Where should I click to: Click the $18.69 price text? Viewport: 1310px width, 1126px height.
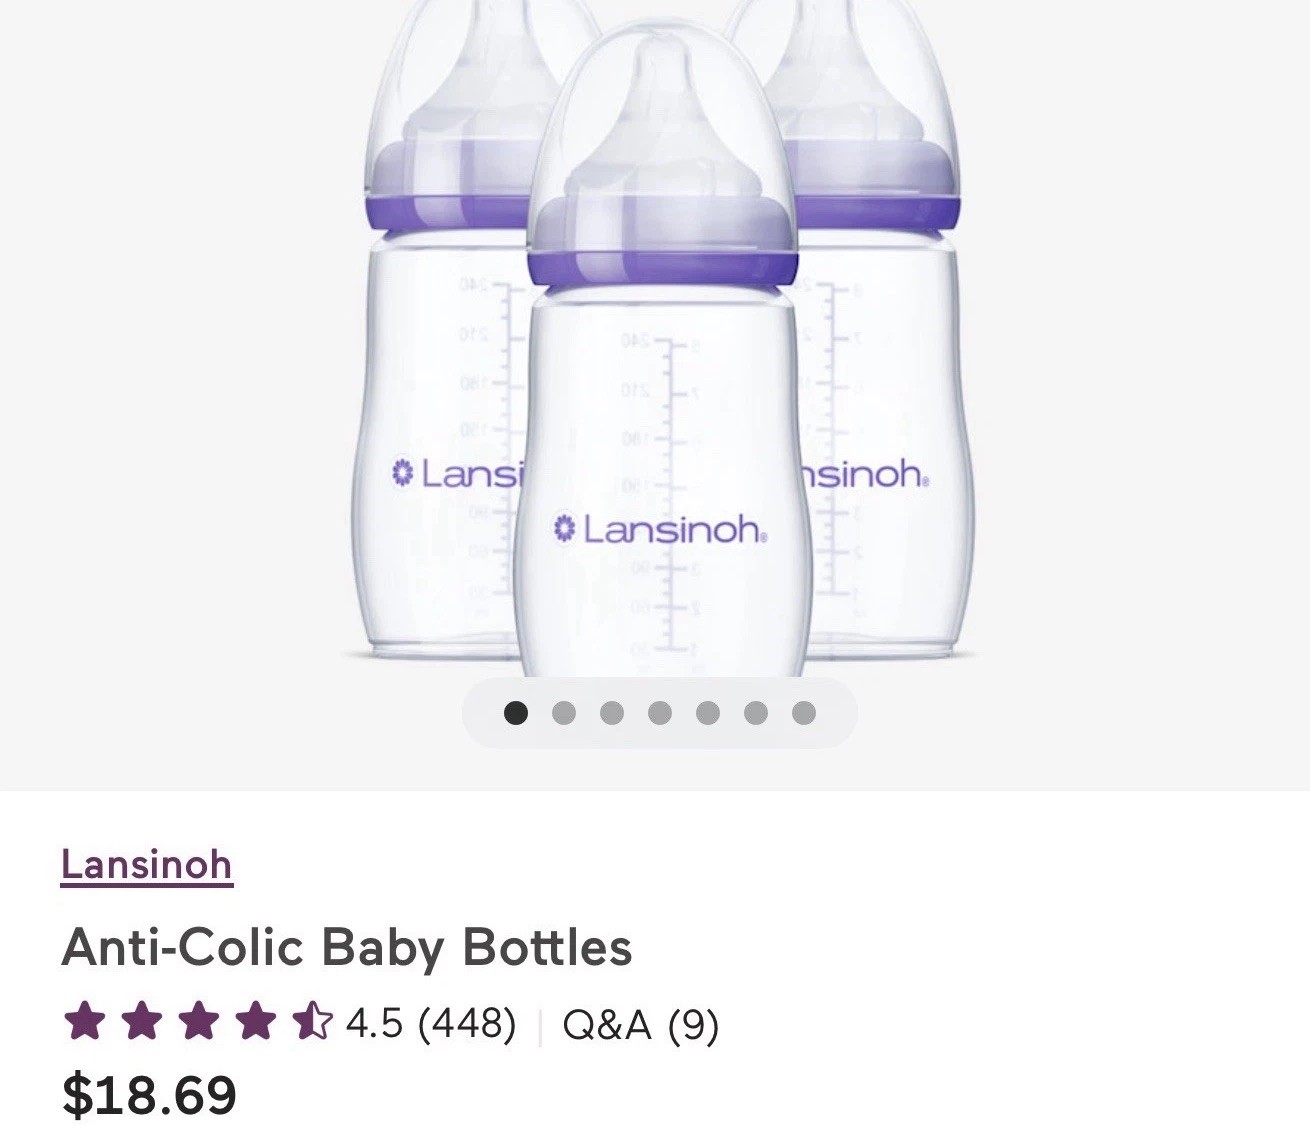tap(150, 1094)
